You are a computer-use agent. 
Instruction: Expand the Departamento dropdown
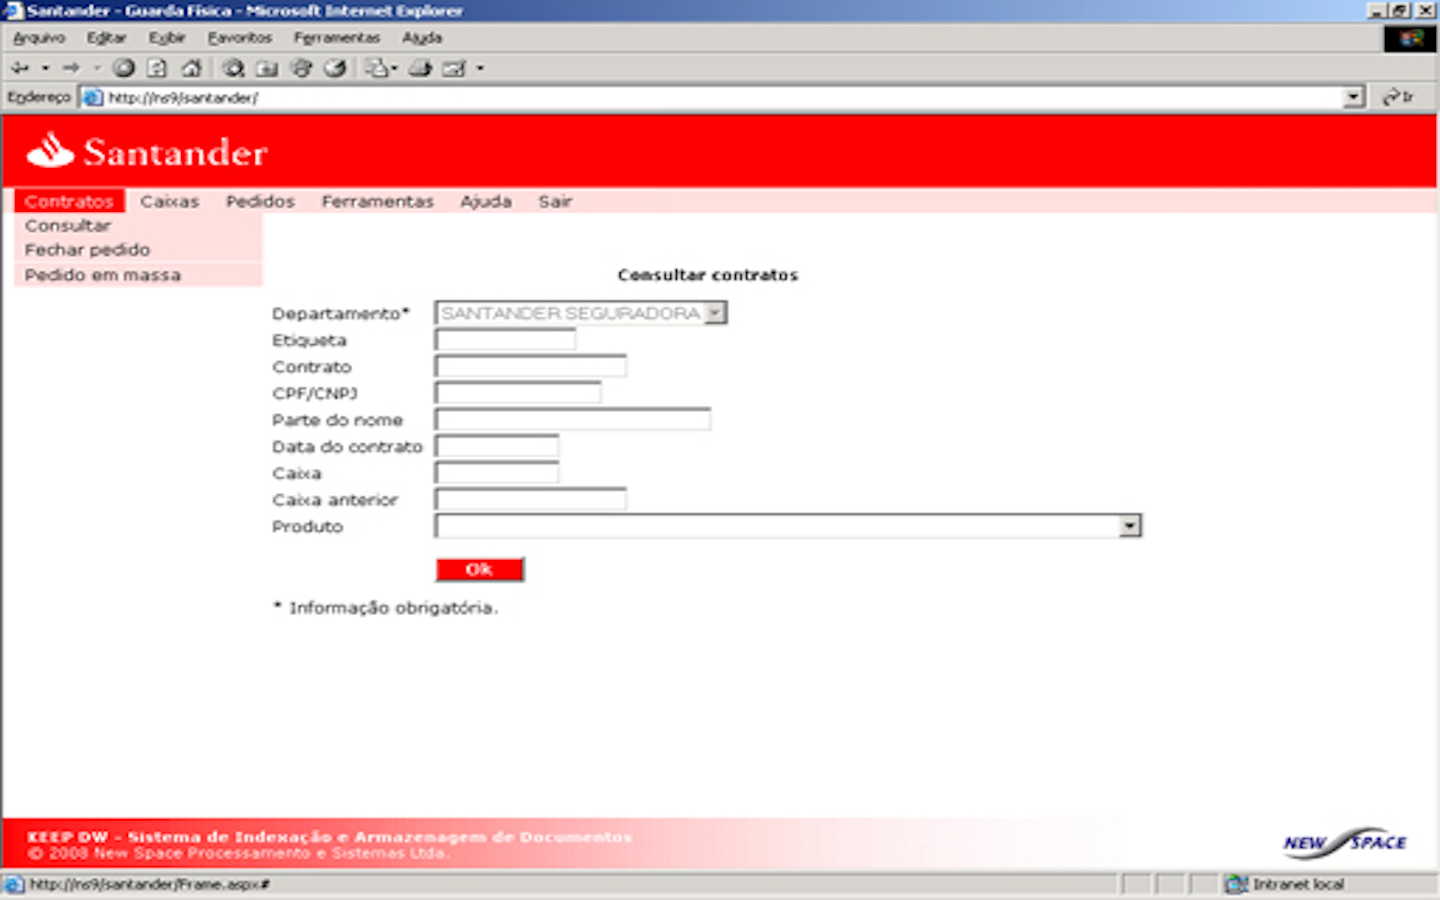pyautogui.click(x=714, y=313)
